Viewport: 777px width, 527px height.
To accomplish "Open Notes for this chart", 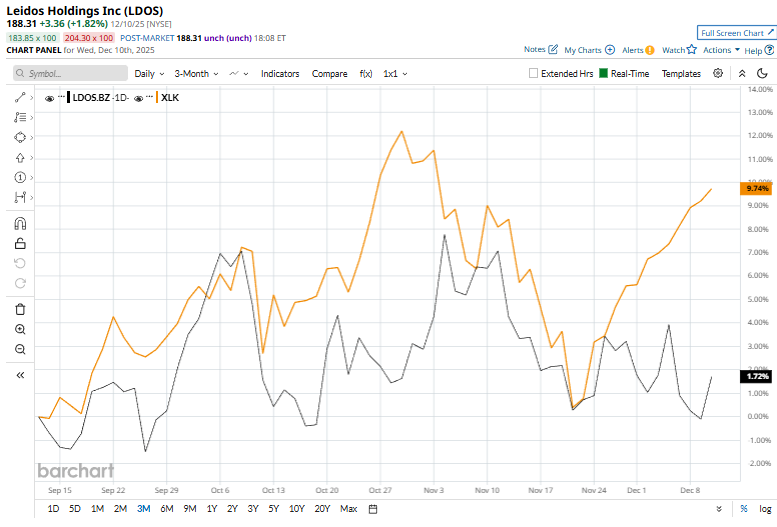I will click(x=541, y=50).
